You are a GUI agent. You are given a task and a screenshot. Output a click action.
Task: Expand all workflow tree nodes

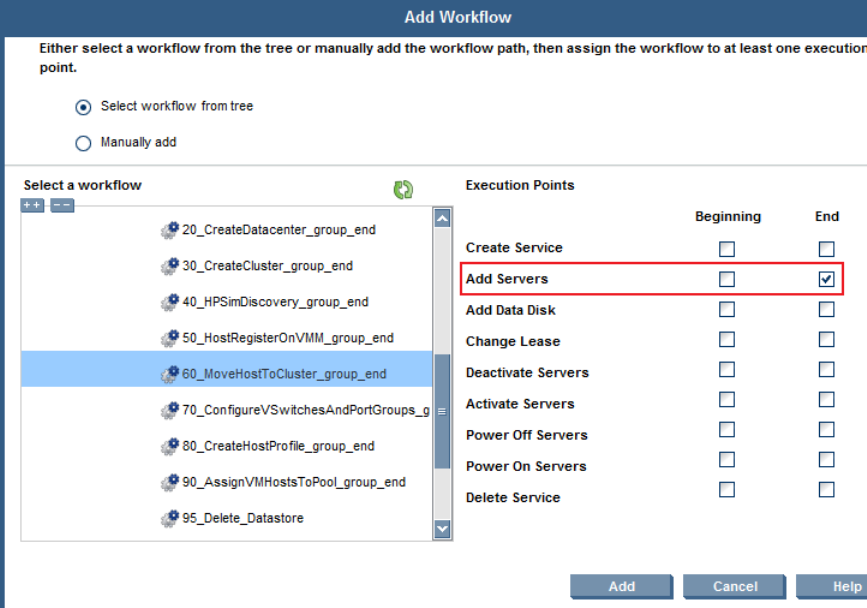pyautogui.click(x=33, y=205)
